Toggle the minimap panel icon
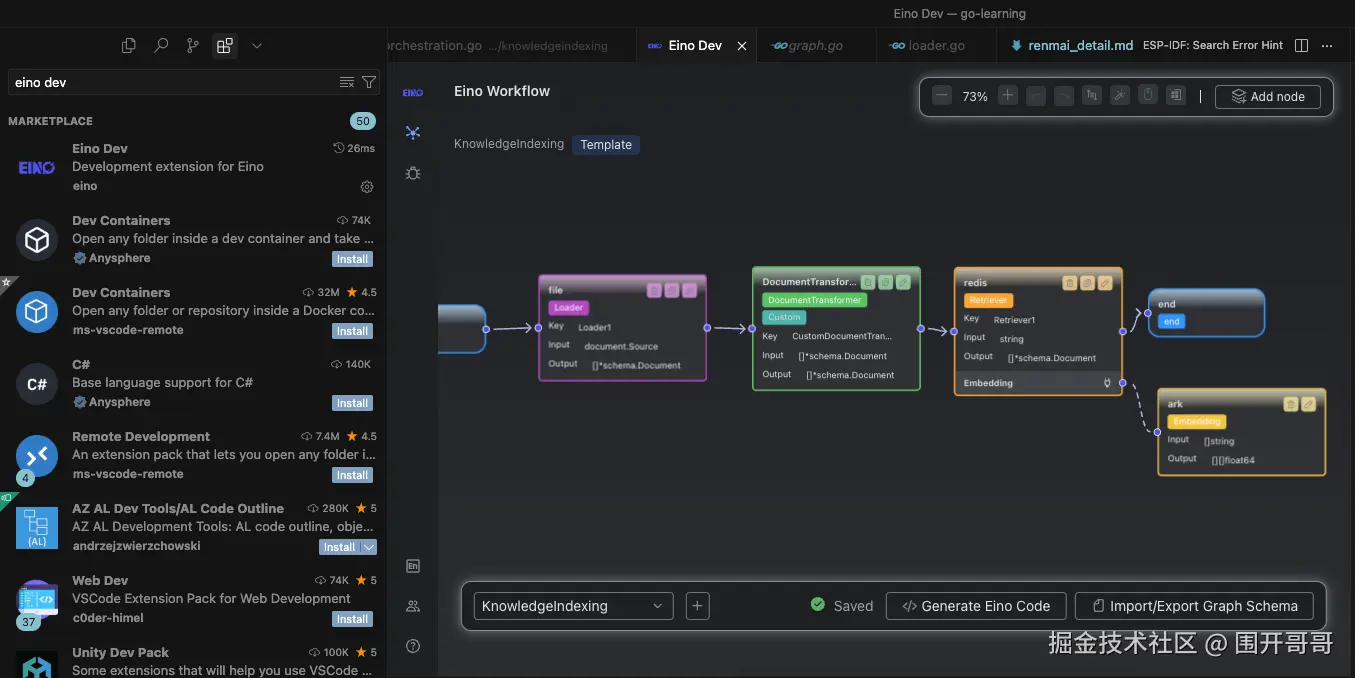The height and width of the screenshot is (678, 1355). pyautogui.click(x=1176, y=96)
